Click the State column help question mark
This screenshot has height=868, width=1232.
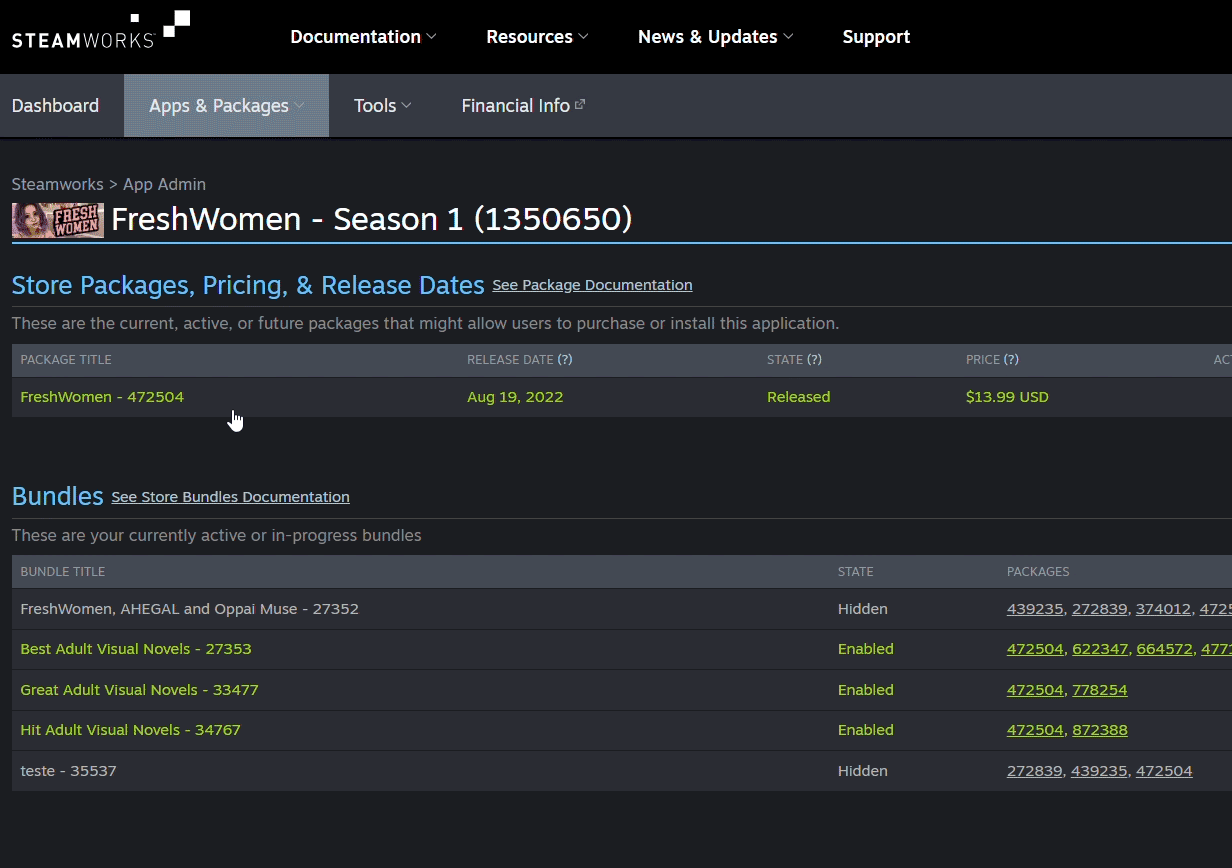coord(814,360)
